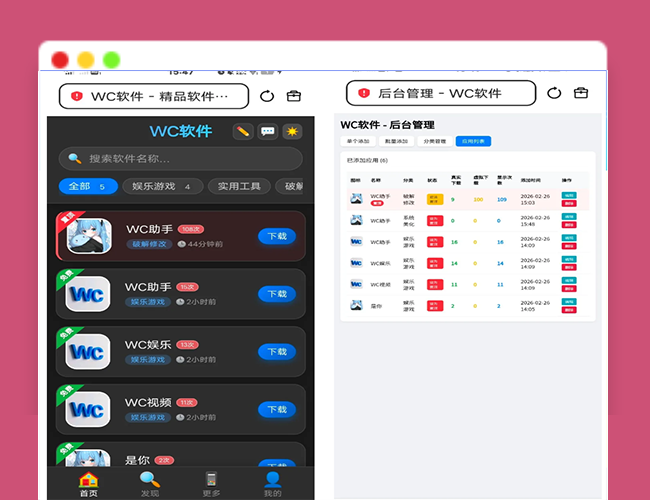
Task: Click the green macOS window button
Action: point(112,60)
